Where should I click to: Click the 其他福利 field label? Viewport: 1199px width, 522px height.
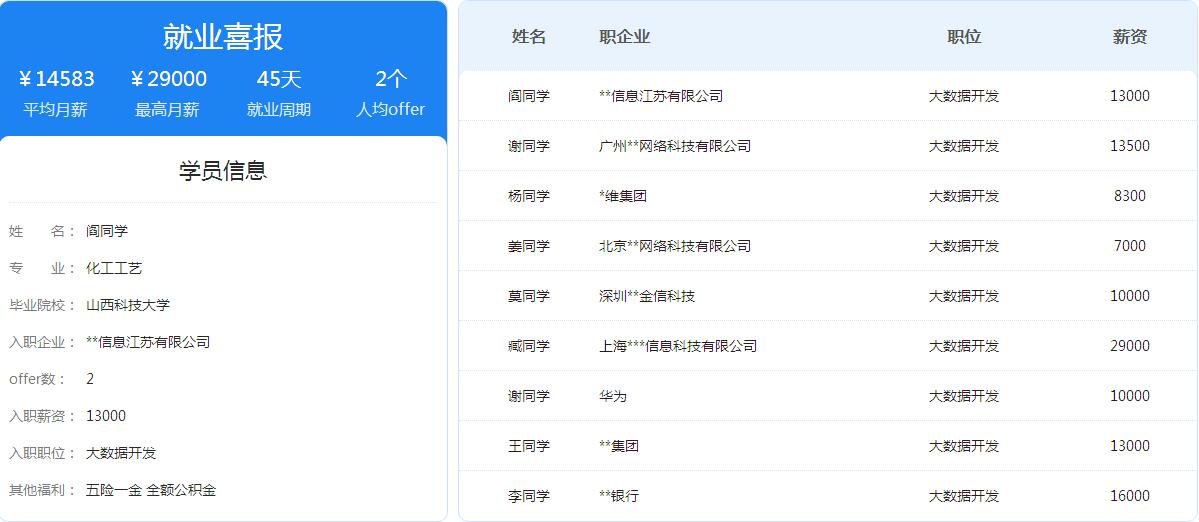coord(42,490)
